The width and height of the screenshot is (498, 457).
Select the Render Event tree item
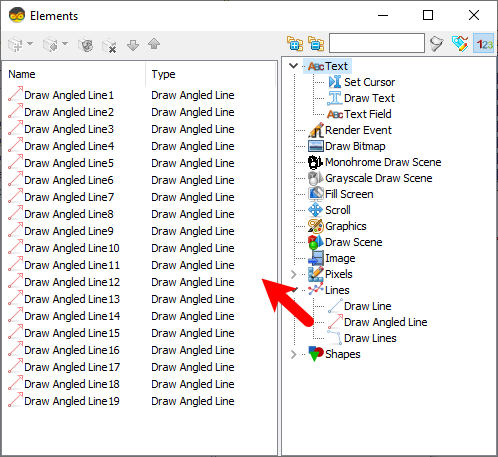click(x=358, y=130)
